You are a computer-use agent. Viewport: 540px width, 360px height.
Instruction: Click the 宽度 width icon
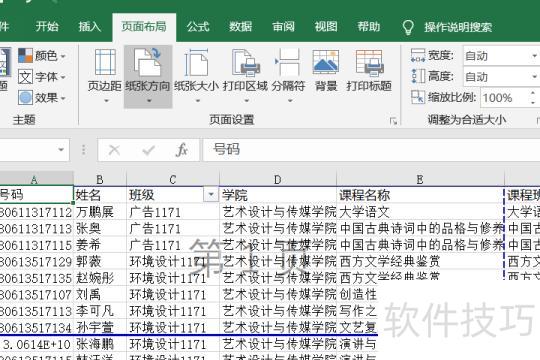(x=418, y=55)
